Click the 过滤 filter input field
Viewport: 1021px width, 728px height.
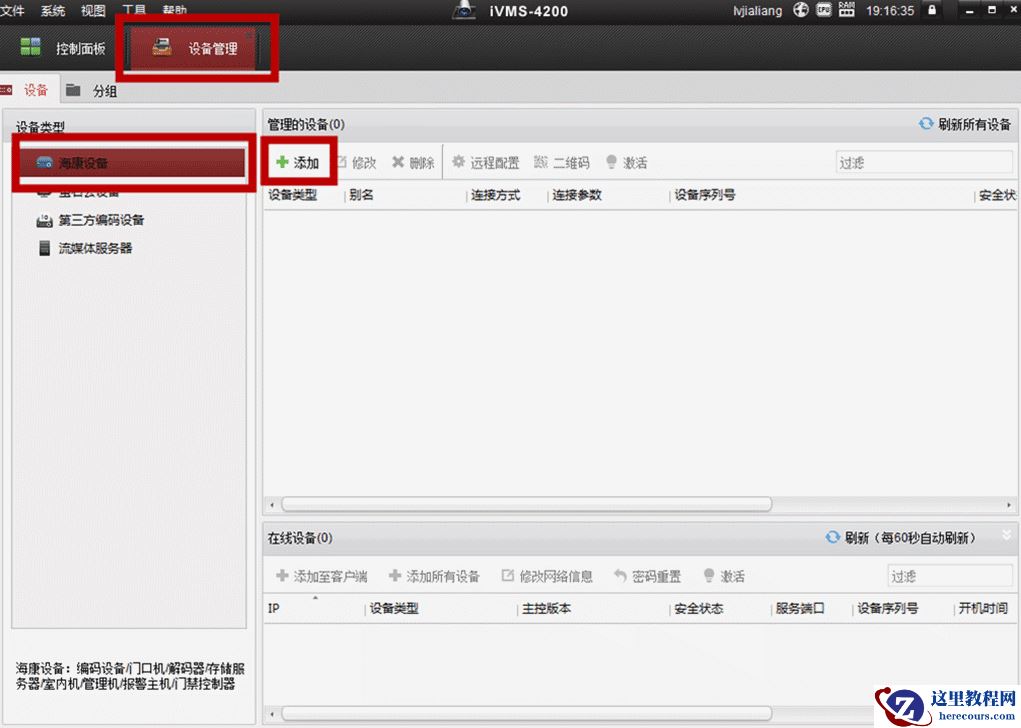click(923, 160)
